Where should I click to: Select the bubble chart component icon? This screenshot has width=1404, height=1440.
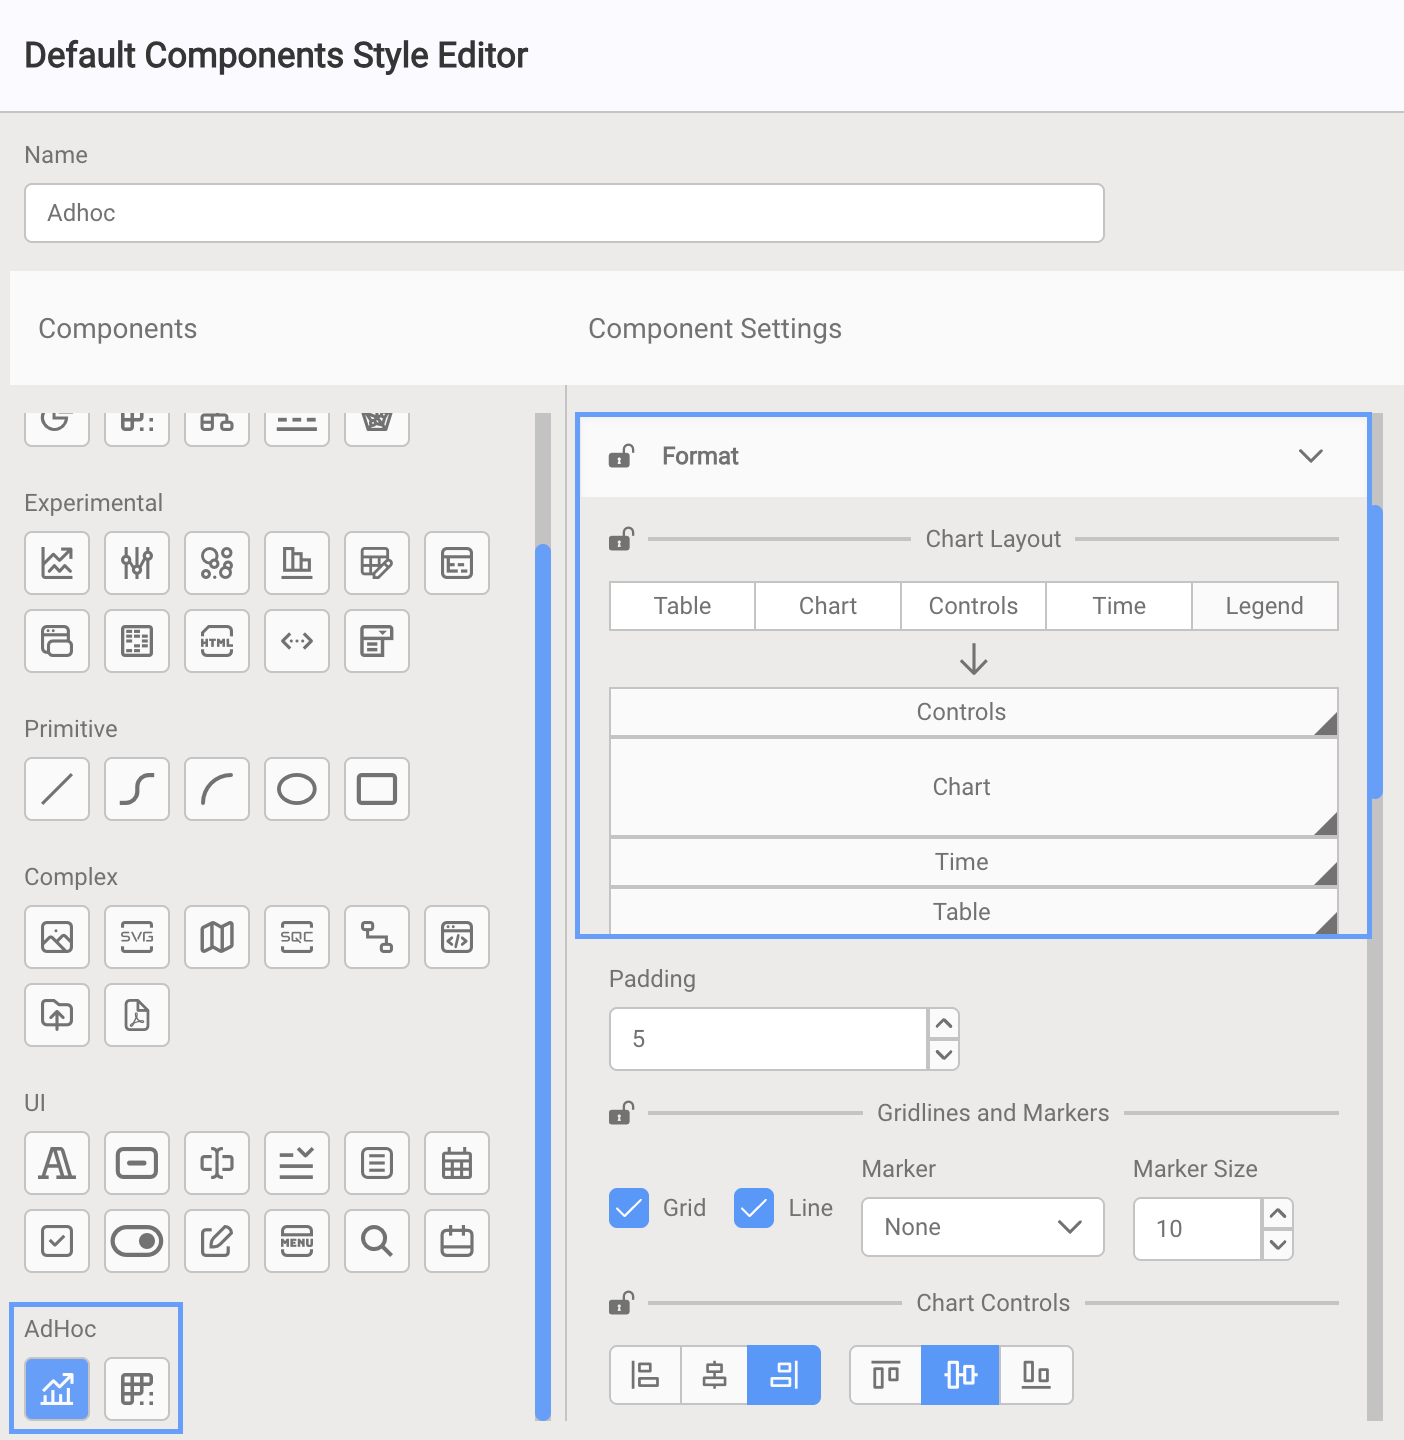tap(217, 563)
